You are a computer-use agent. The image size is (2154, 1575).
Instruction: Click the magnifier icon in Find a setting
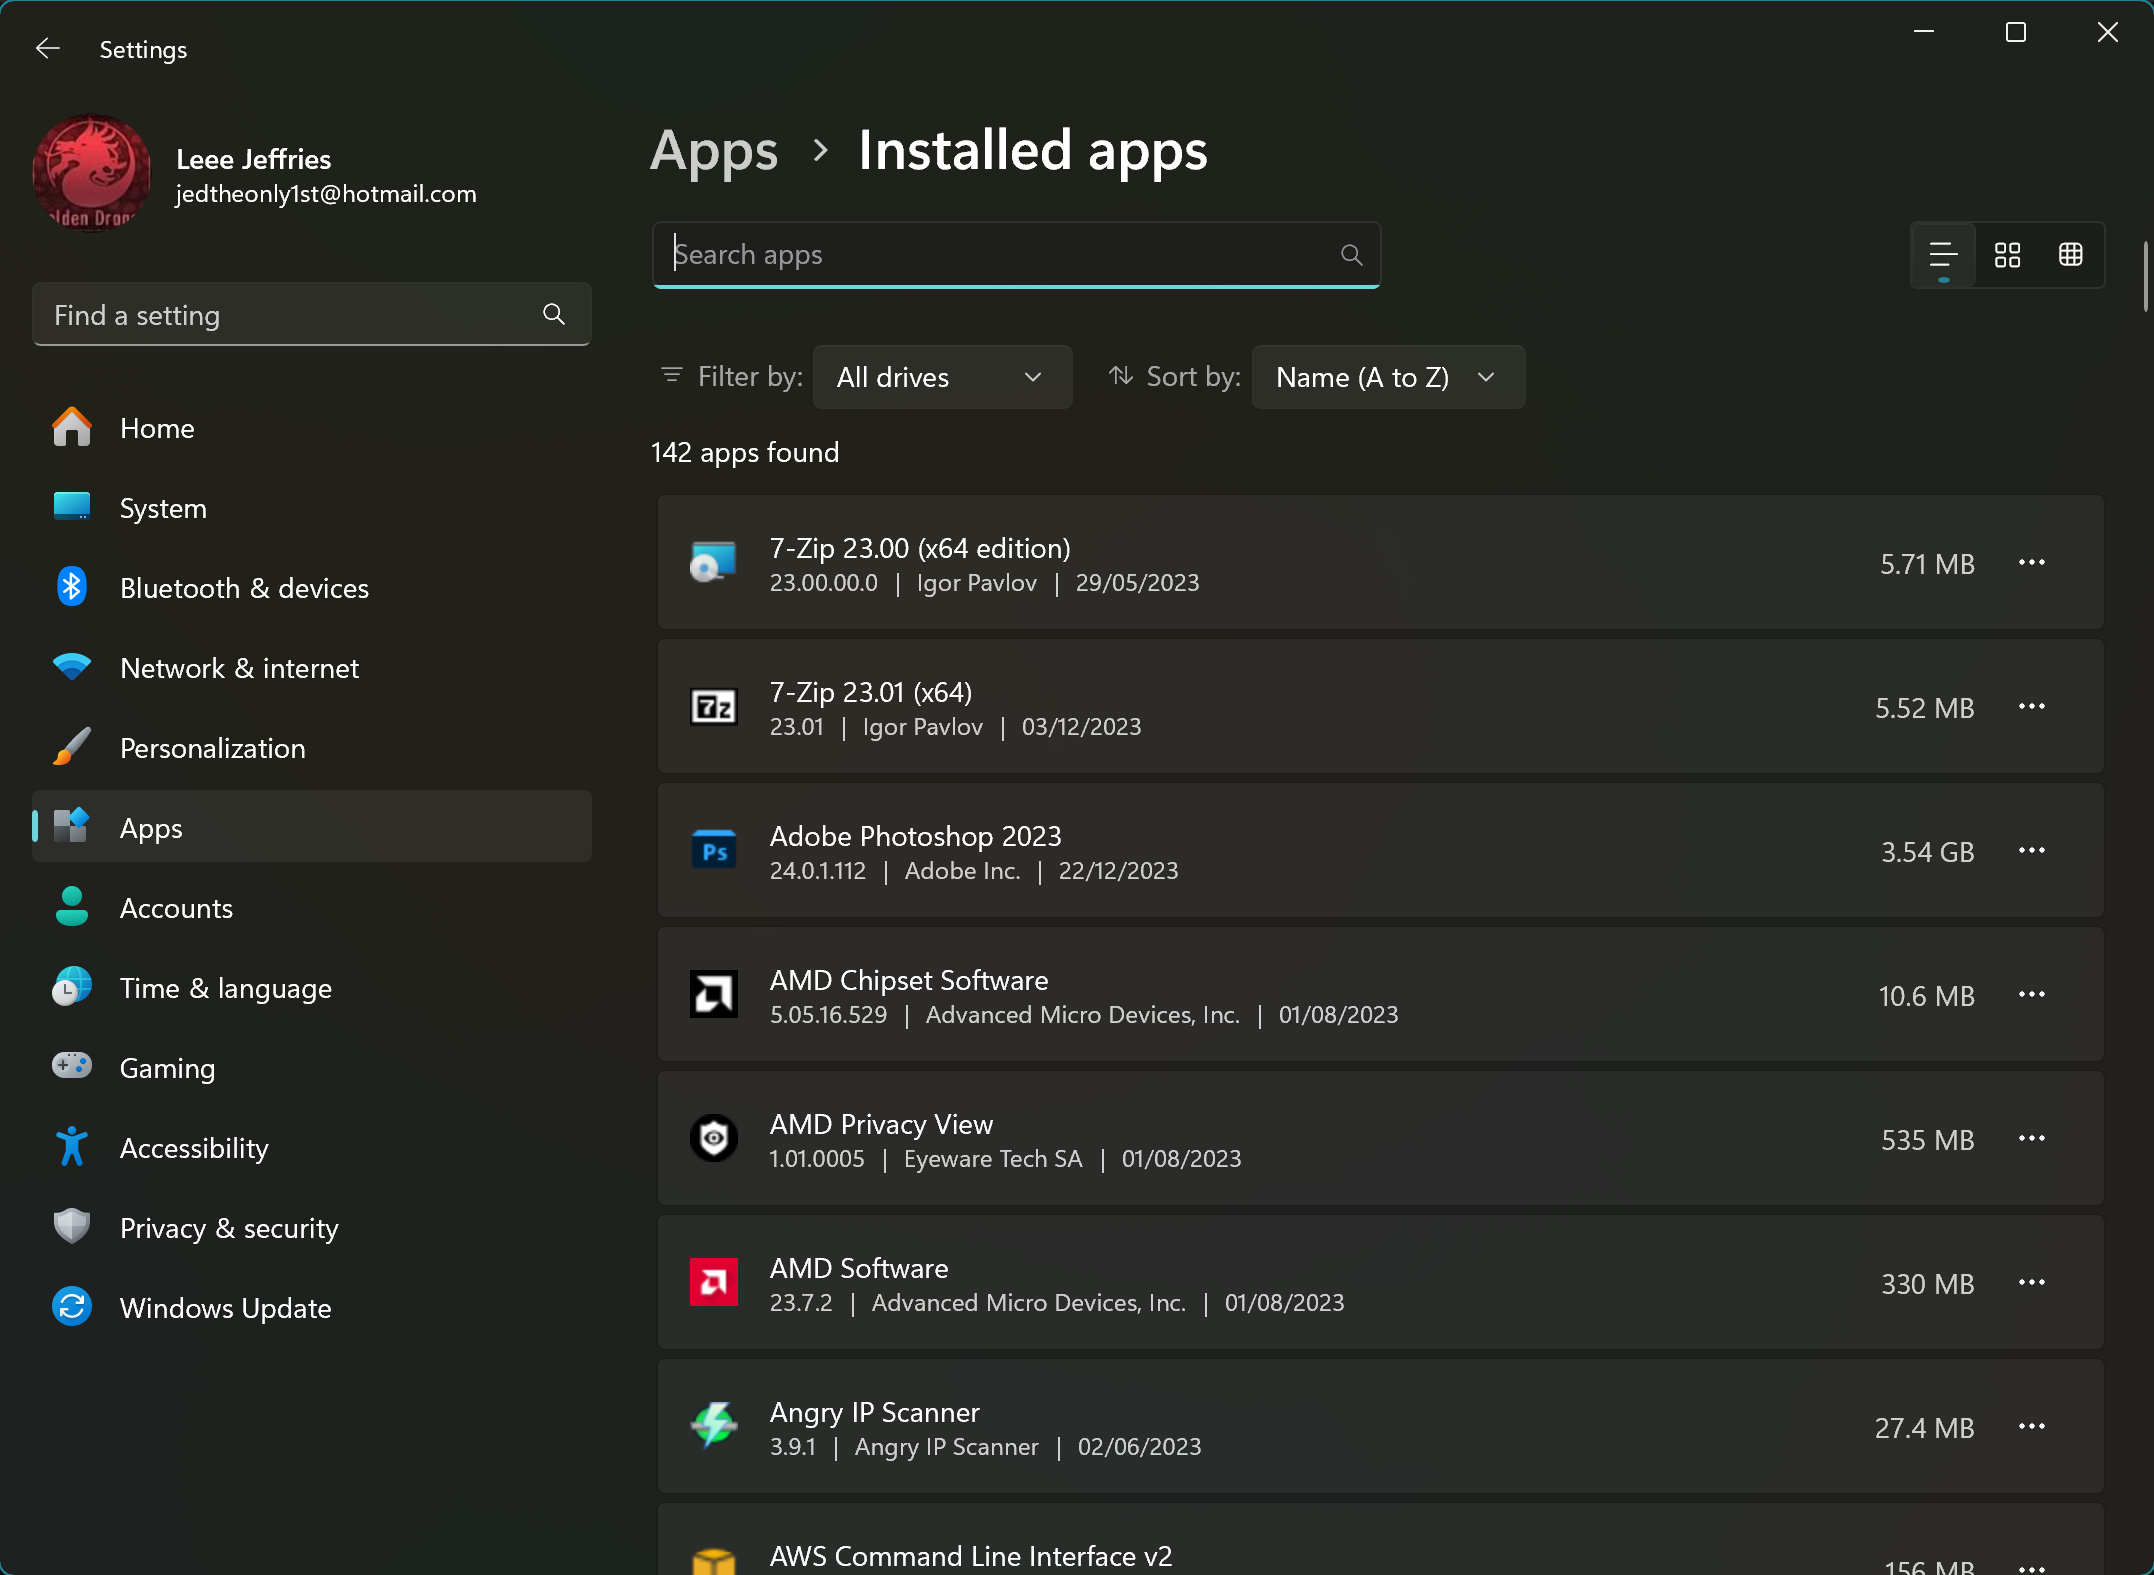553,315
